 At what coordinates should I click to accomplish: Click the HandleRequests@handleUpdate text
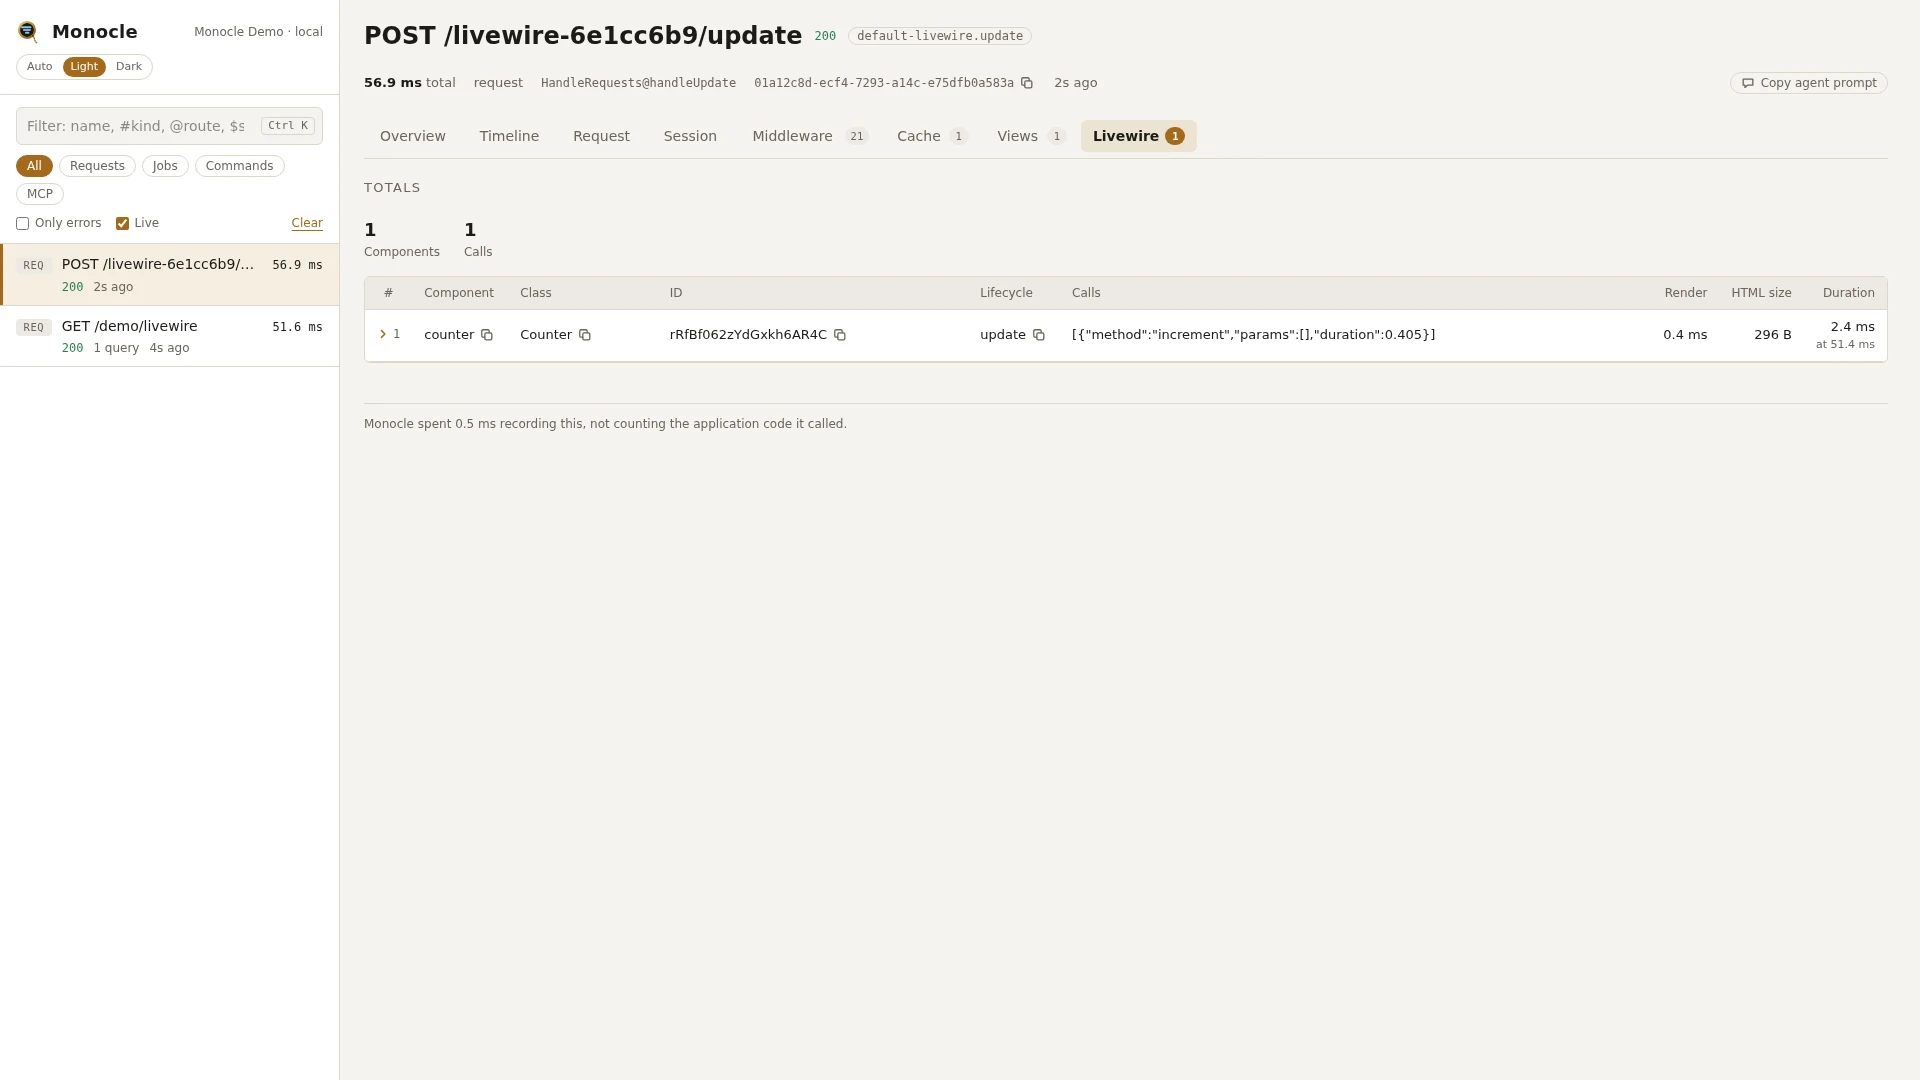(x=638, y=83)
